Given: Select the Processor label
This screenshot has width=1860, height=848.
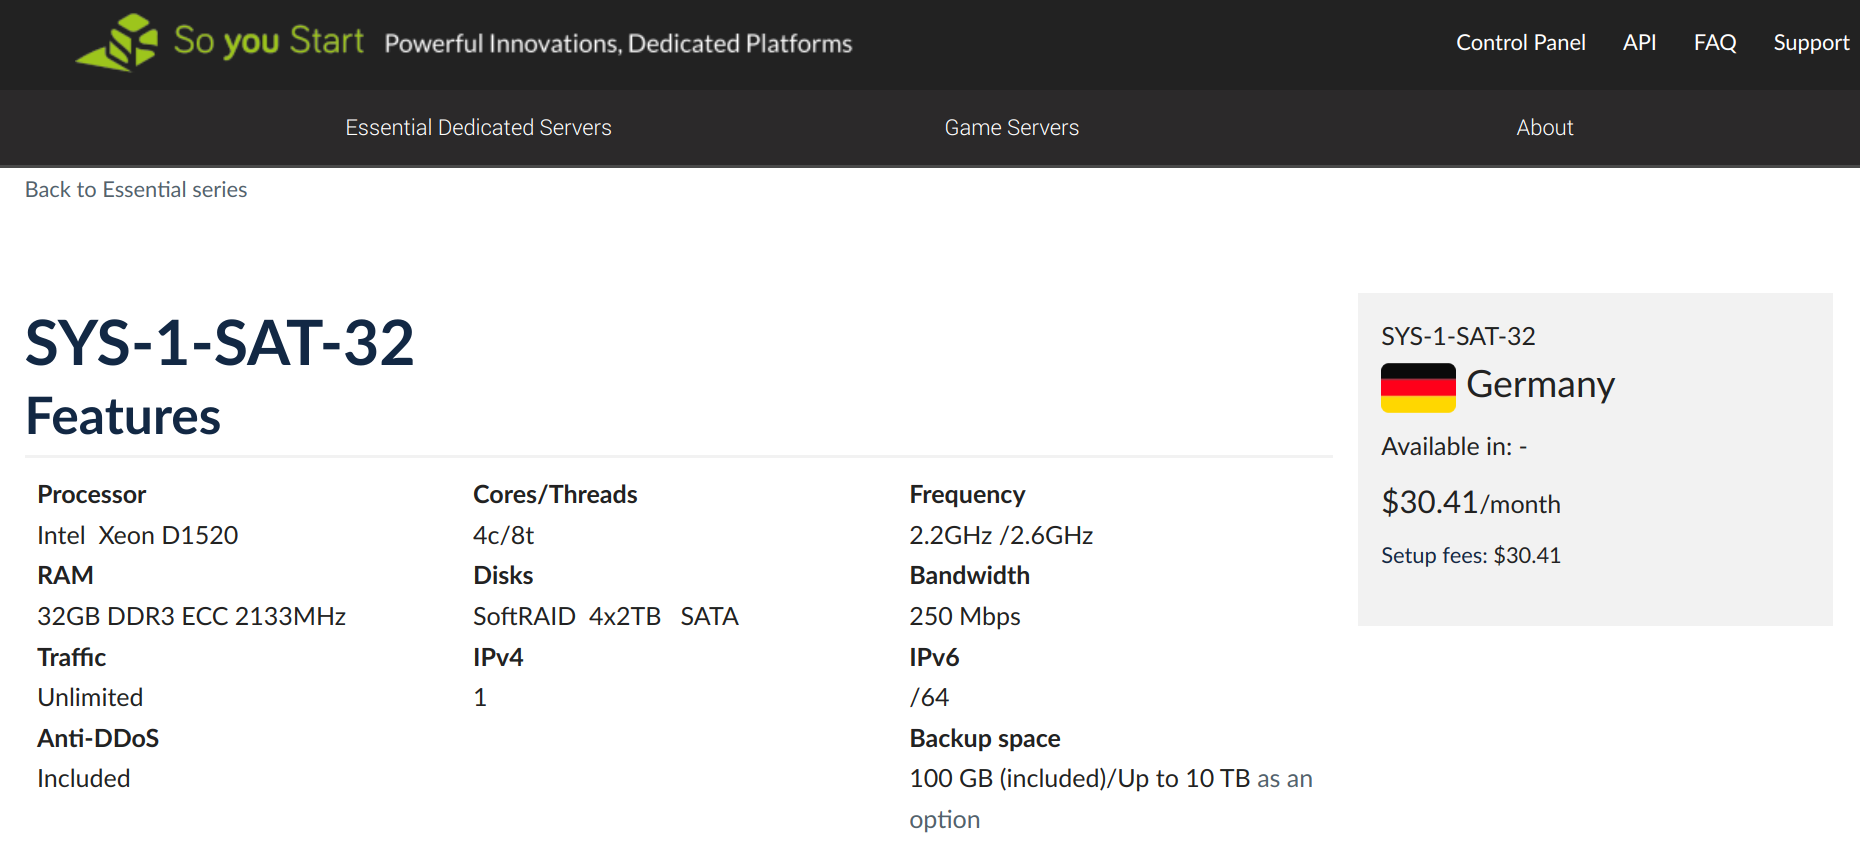Looking at the screenshot, I should click(92, 494).
